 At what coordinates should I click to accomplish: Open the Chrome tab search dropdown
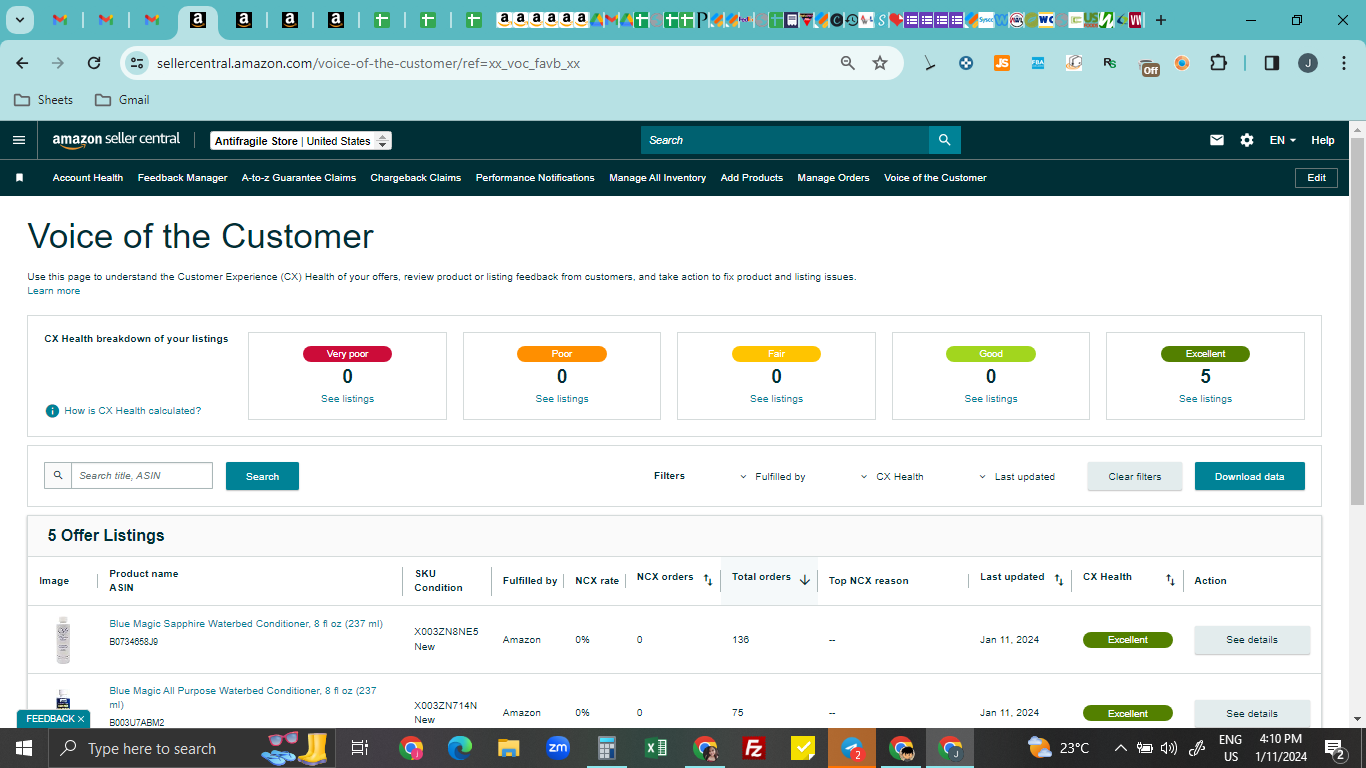(x=20, y=19)
